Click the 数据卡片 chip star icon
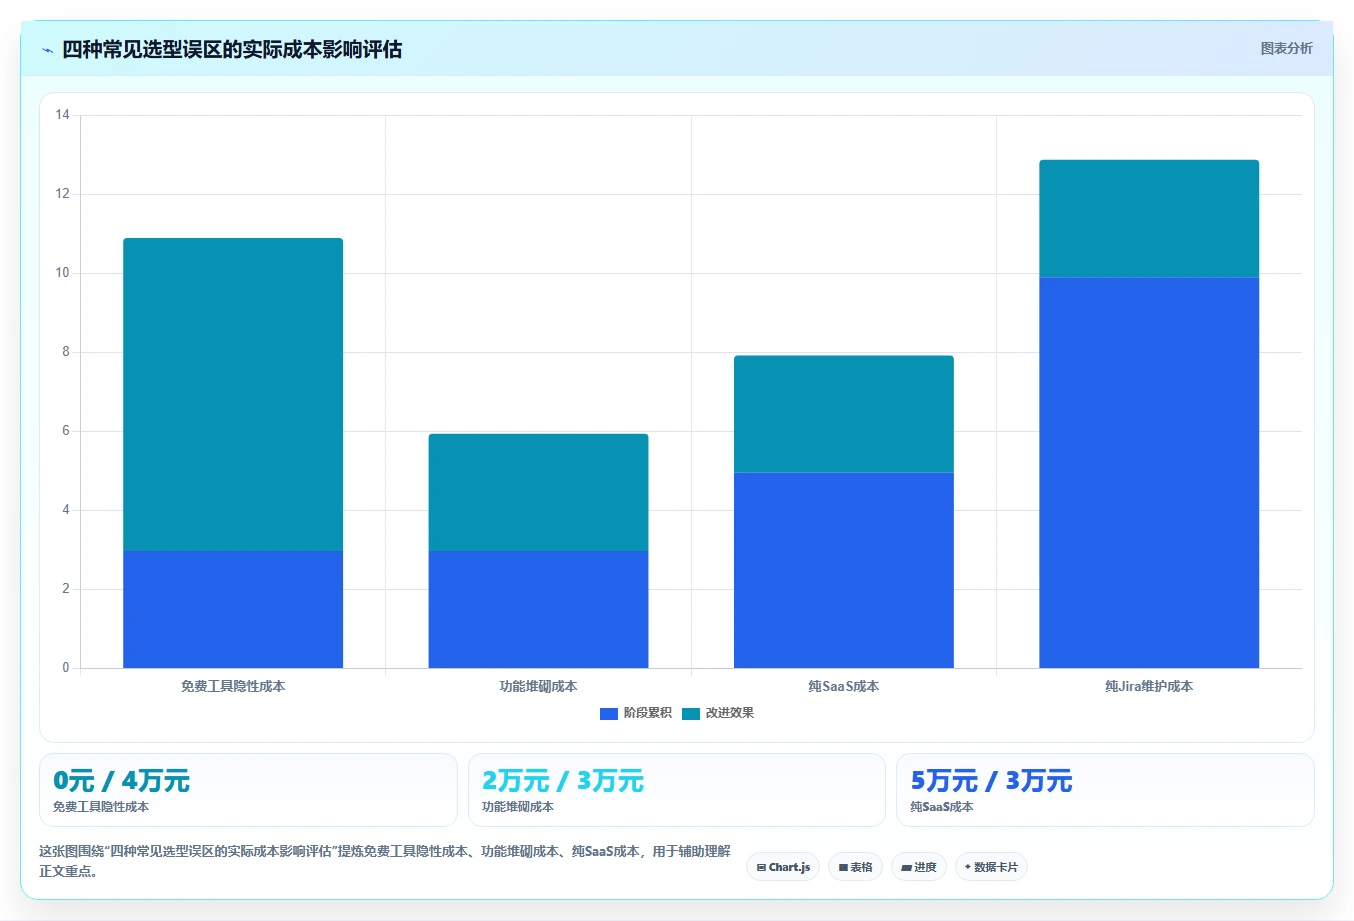 coord(967,867)
